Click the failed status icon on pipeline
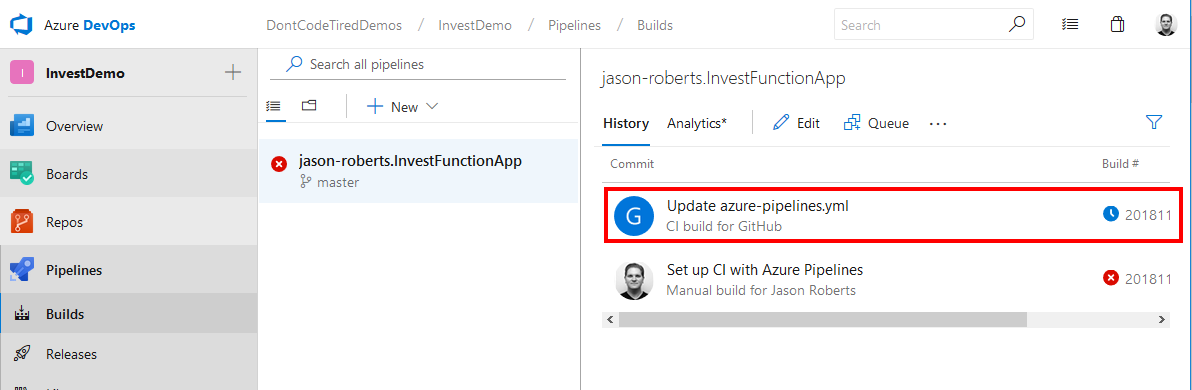1192x390 pixels. [279, 163]
